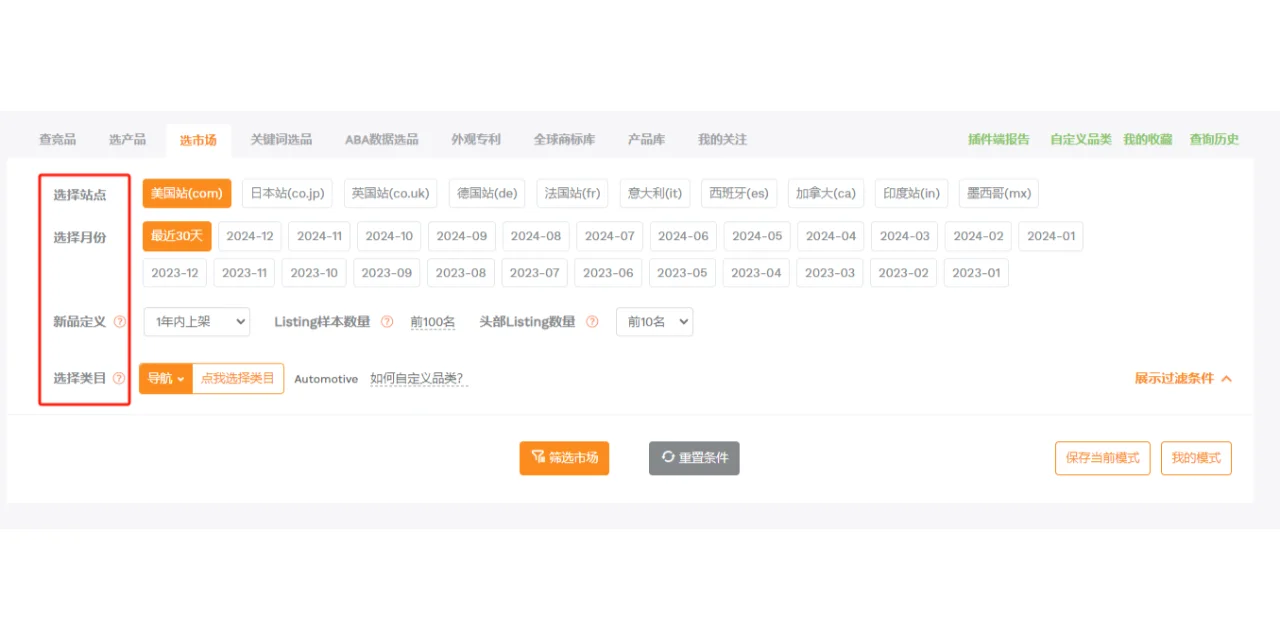
Task: Open help icon next to 新品定义
Action: click(120, 322)
